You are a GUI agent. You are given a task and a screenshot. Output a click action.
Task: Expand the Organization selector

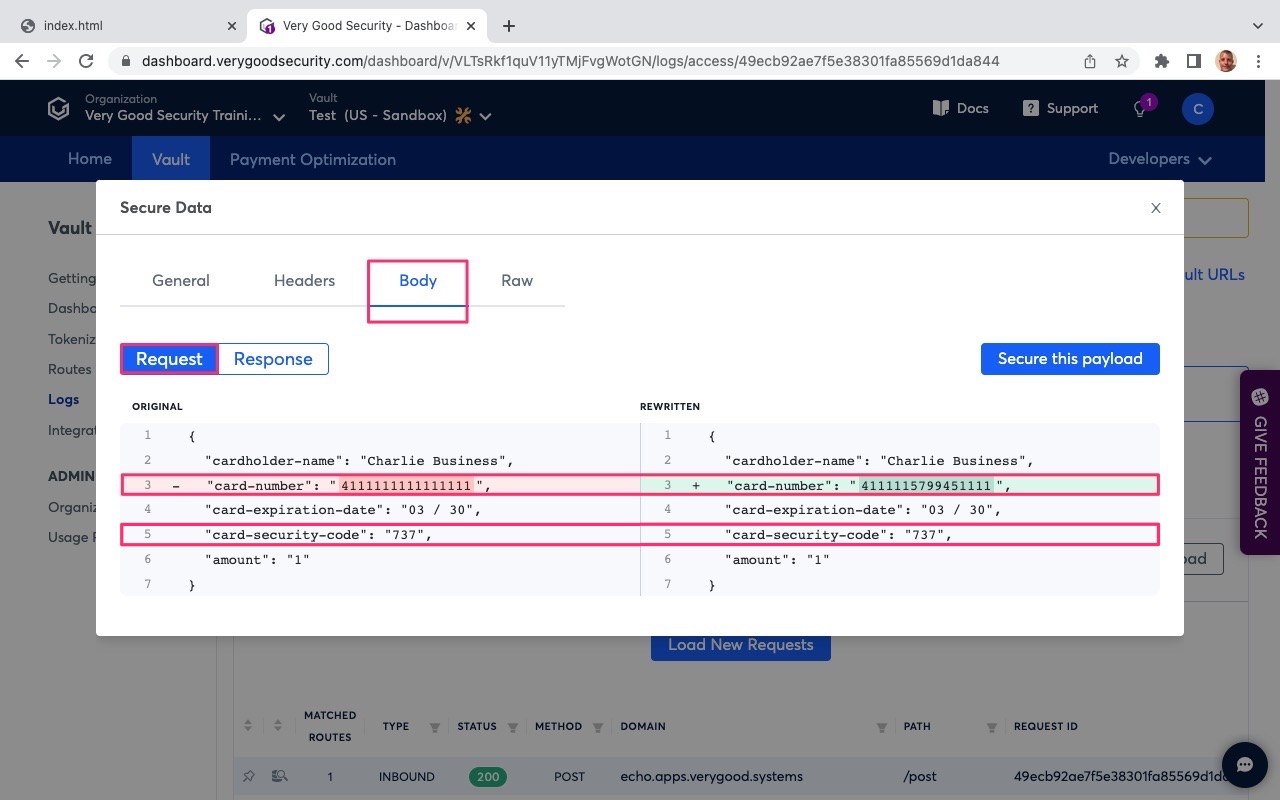coord(279,117)
